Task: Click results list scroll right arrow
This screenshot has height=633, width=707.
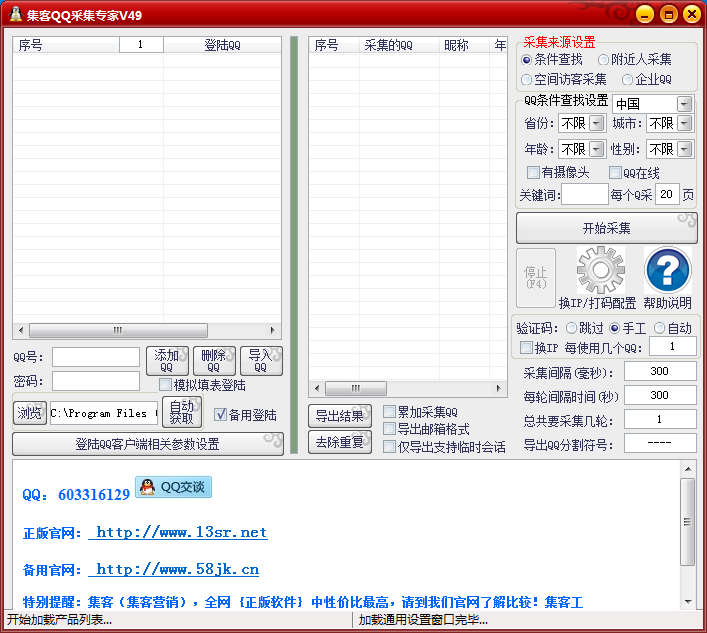Action: click(498, 388)
